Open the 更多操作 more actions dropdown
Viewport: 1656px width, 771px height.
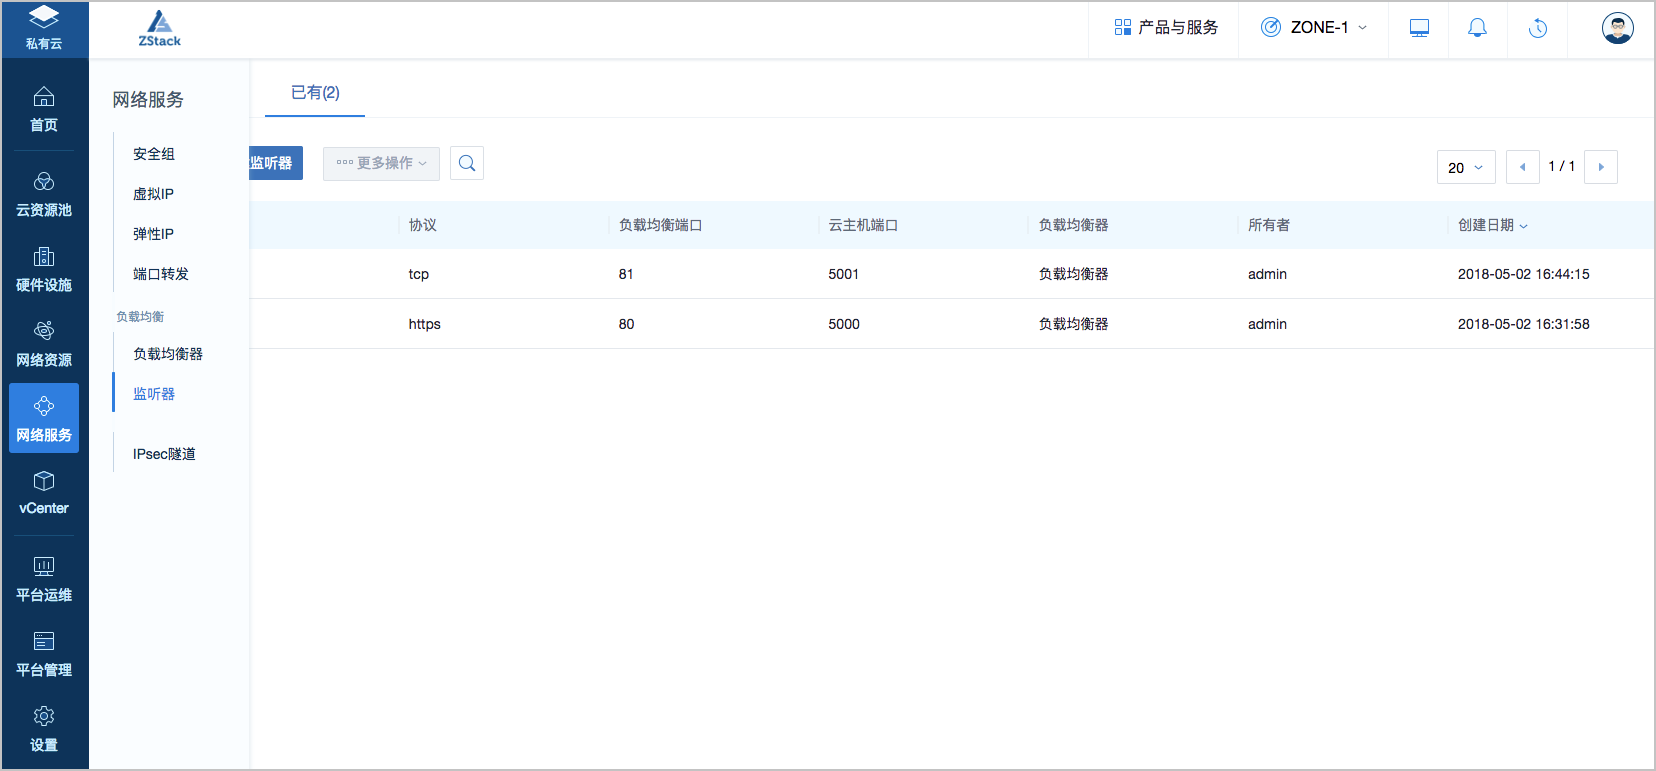point(381,163)
